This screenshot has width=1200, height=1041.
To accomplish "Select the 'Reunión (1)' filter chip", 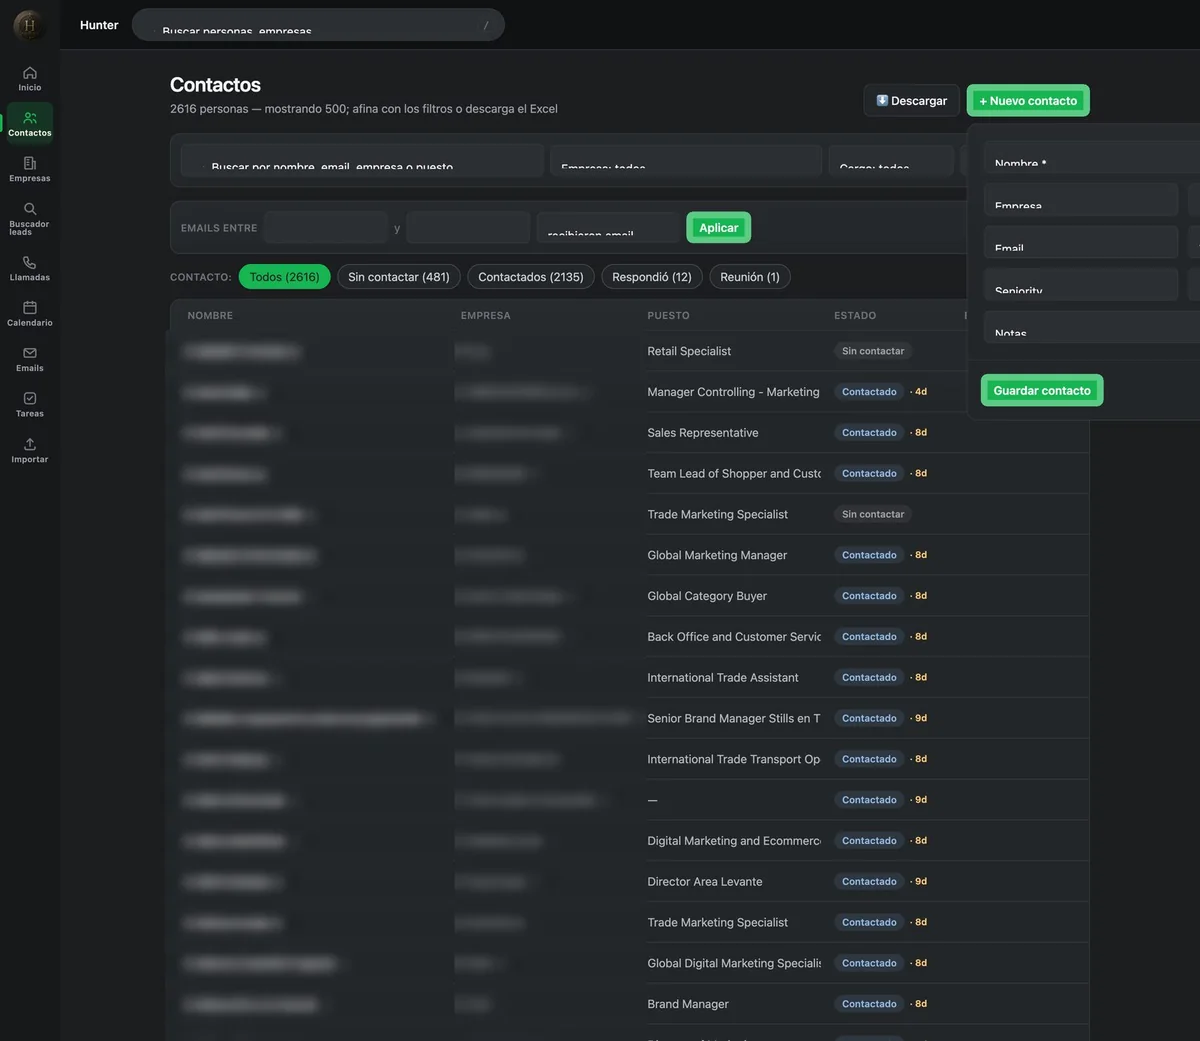I will click(x=750, y=277).
